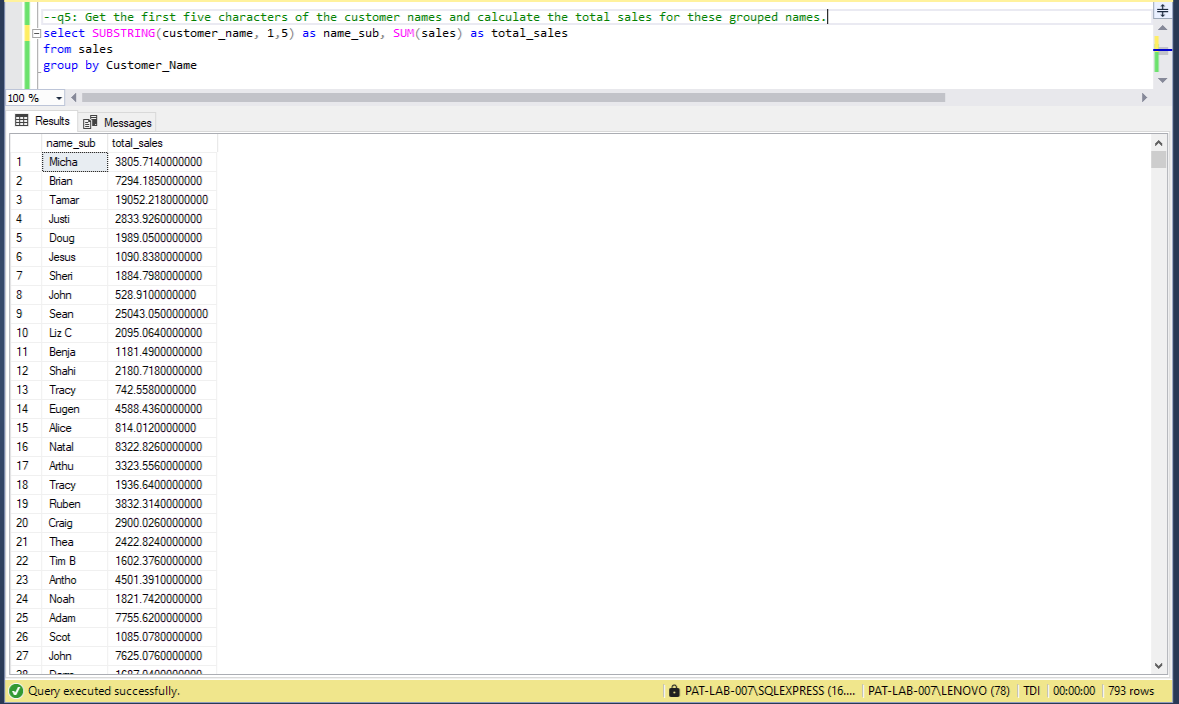Click the TDI database status entry

1032,690
